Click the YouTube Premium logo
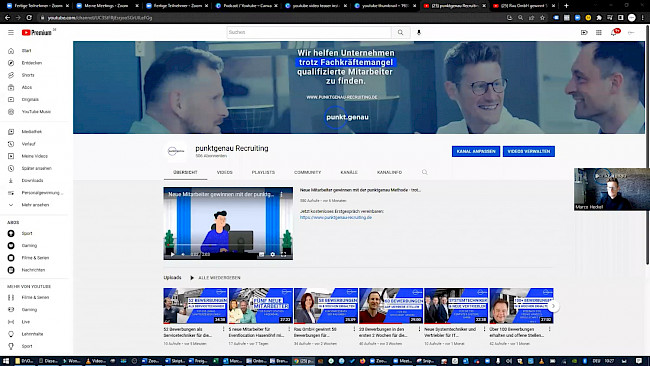 (37, 32)
